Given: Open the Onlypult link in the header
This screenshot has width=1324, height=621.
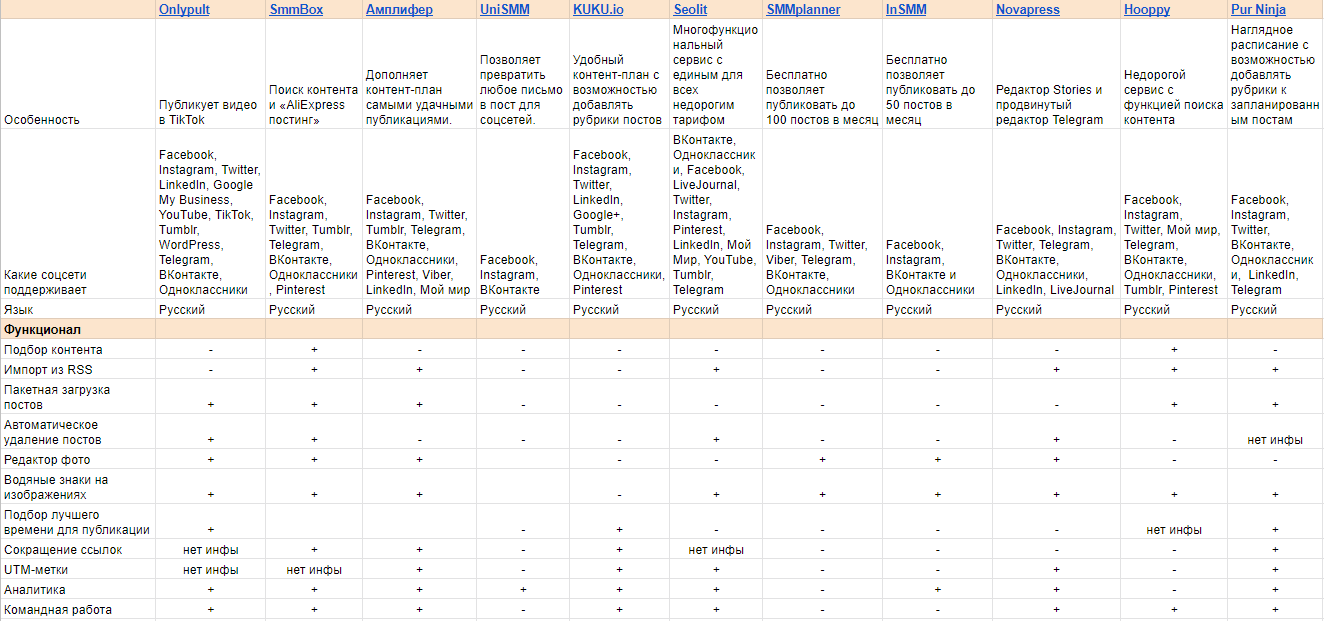Looking at the screenshot, I should click(x=184, y=10).
